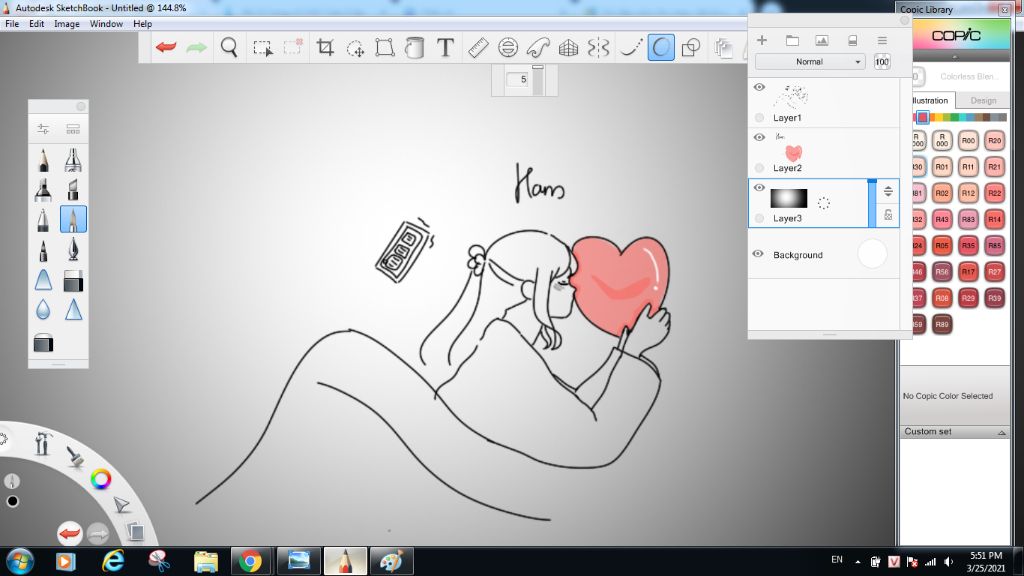Select the Pencil brush in palette
Screen dimensions: 1024x576
(43, 159)
